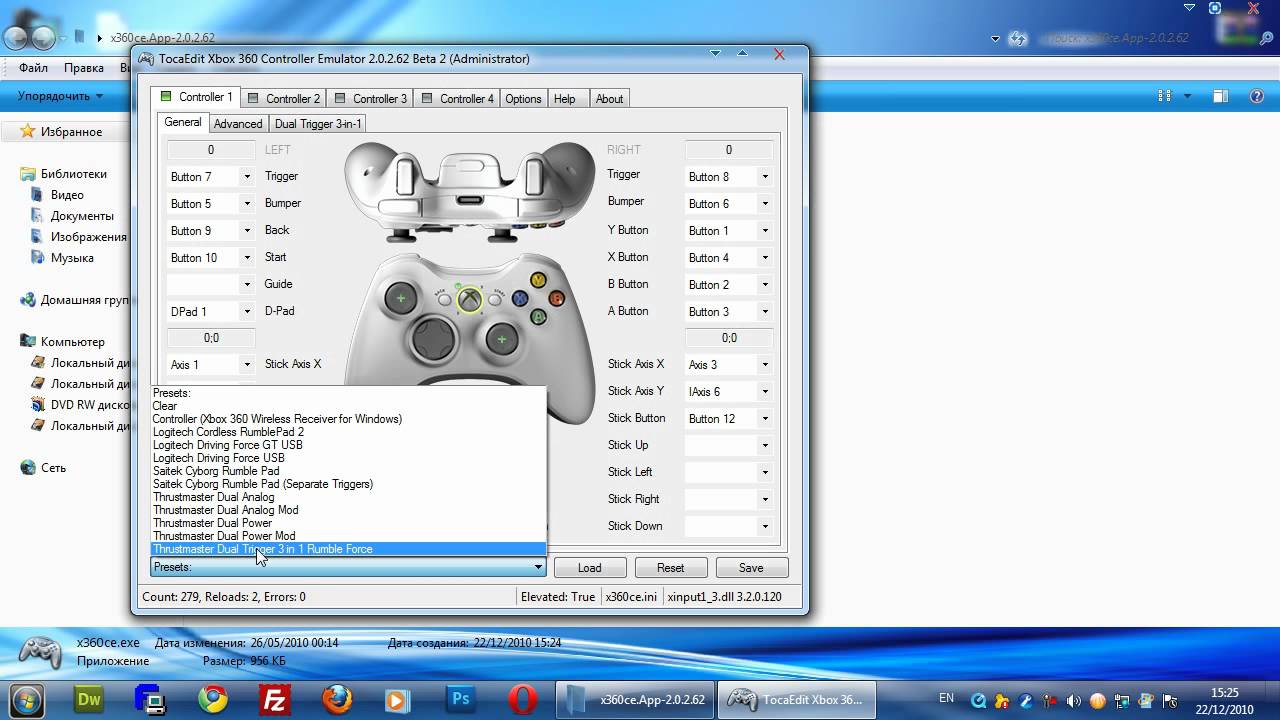Viewport: 1280px width, 720px height.
Task: Open left Bumper Button 5 dropdown
Action: pos(247,204)
